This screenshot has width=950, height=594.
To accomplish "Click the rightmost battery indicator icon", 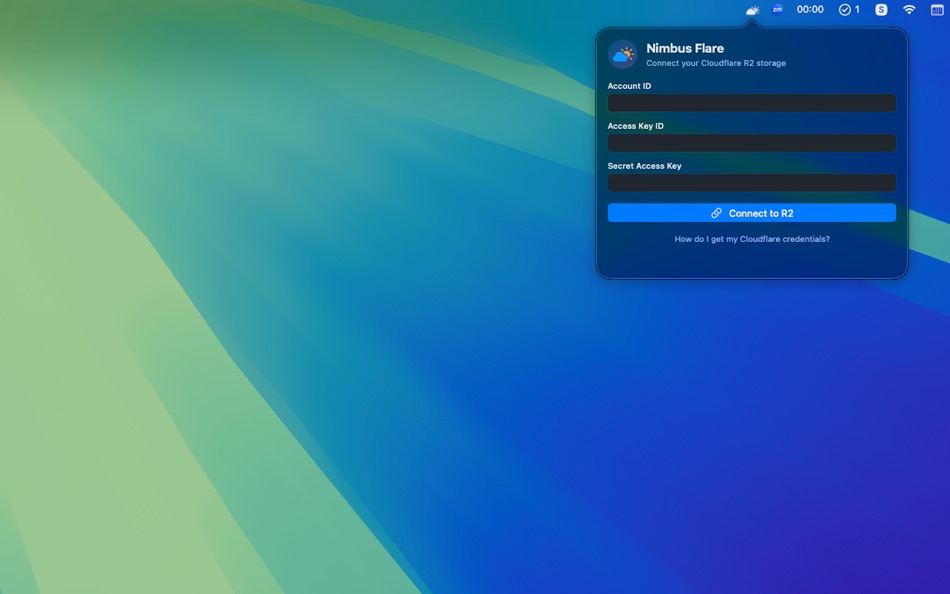I will pos(936,9).
